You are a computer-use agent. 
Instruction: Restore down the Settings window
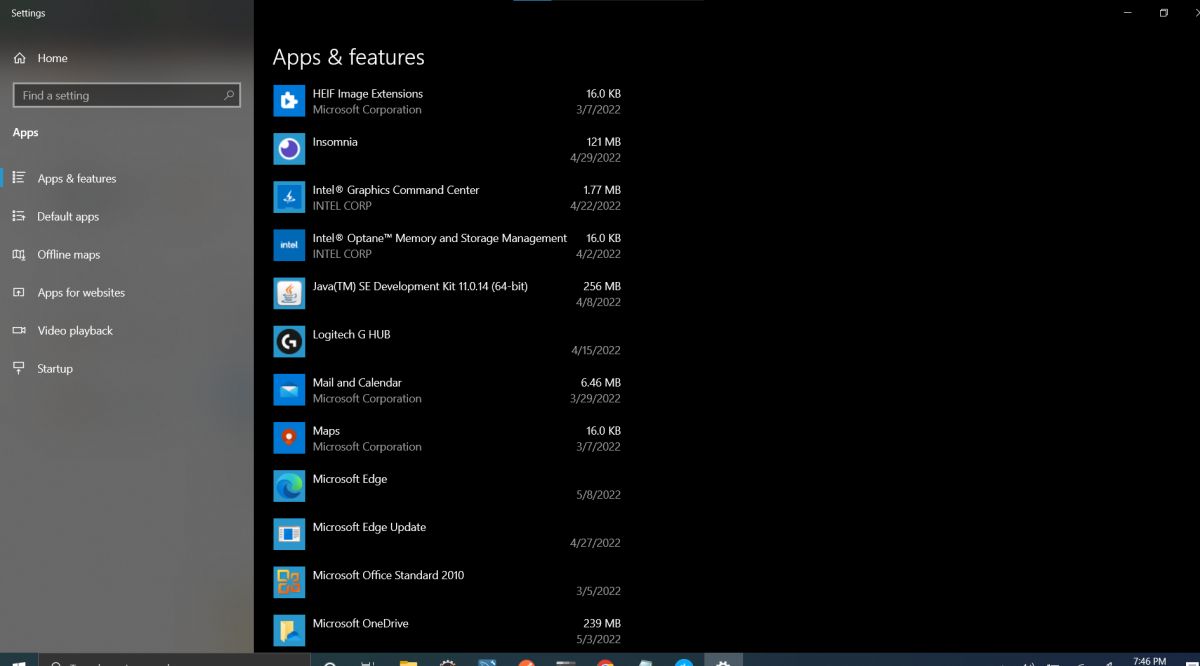click(1164, 13)
